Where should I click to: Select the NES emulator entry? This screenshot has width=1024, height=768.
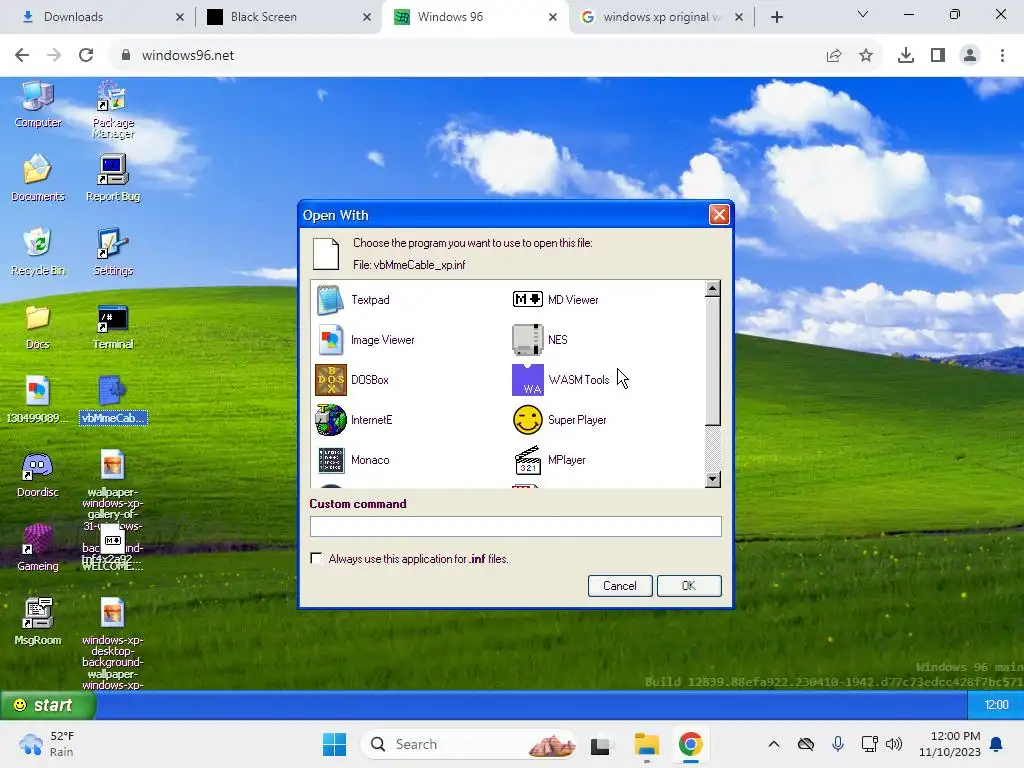pos(540,340)
